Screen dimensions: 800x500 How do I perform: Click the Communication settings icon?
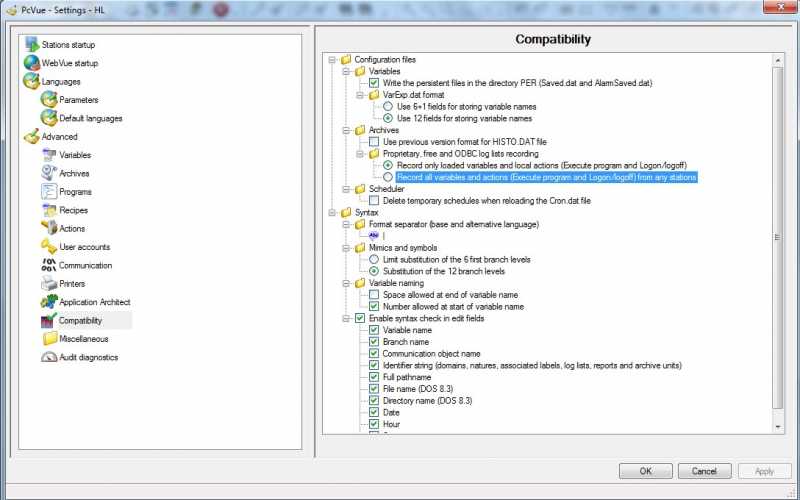(x=49, y=265)
